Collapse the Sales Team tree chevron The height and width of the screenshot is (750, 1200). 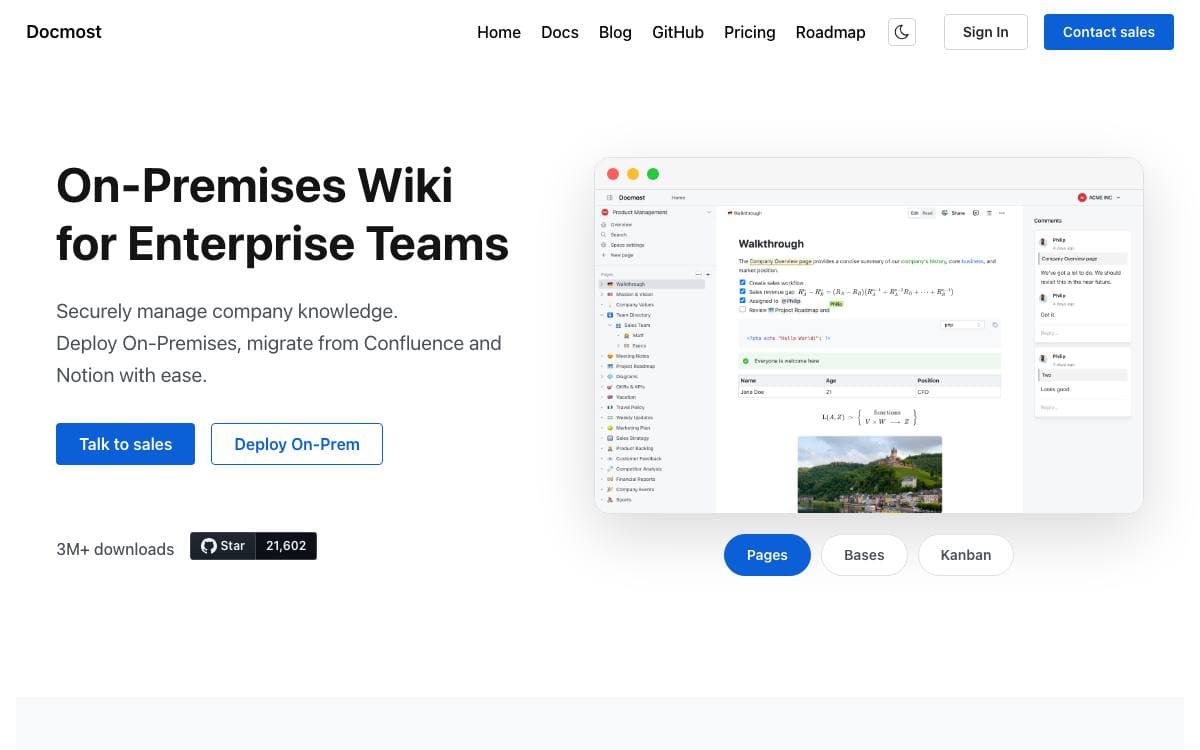click(610, 325)
